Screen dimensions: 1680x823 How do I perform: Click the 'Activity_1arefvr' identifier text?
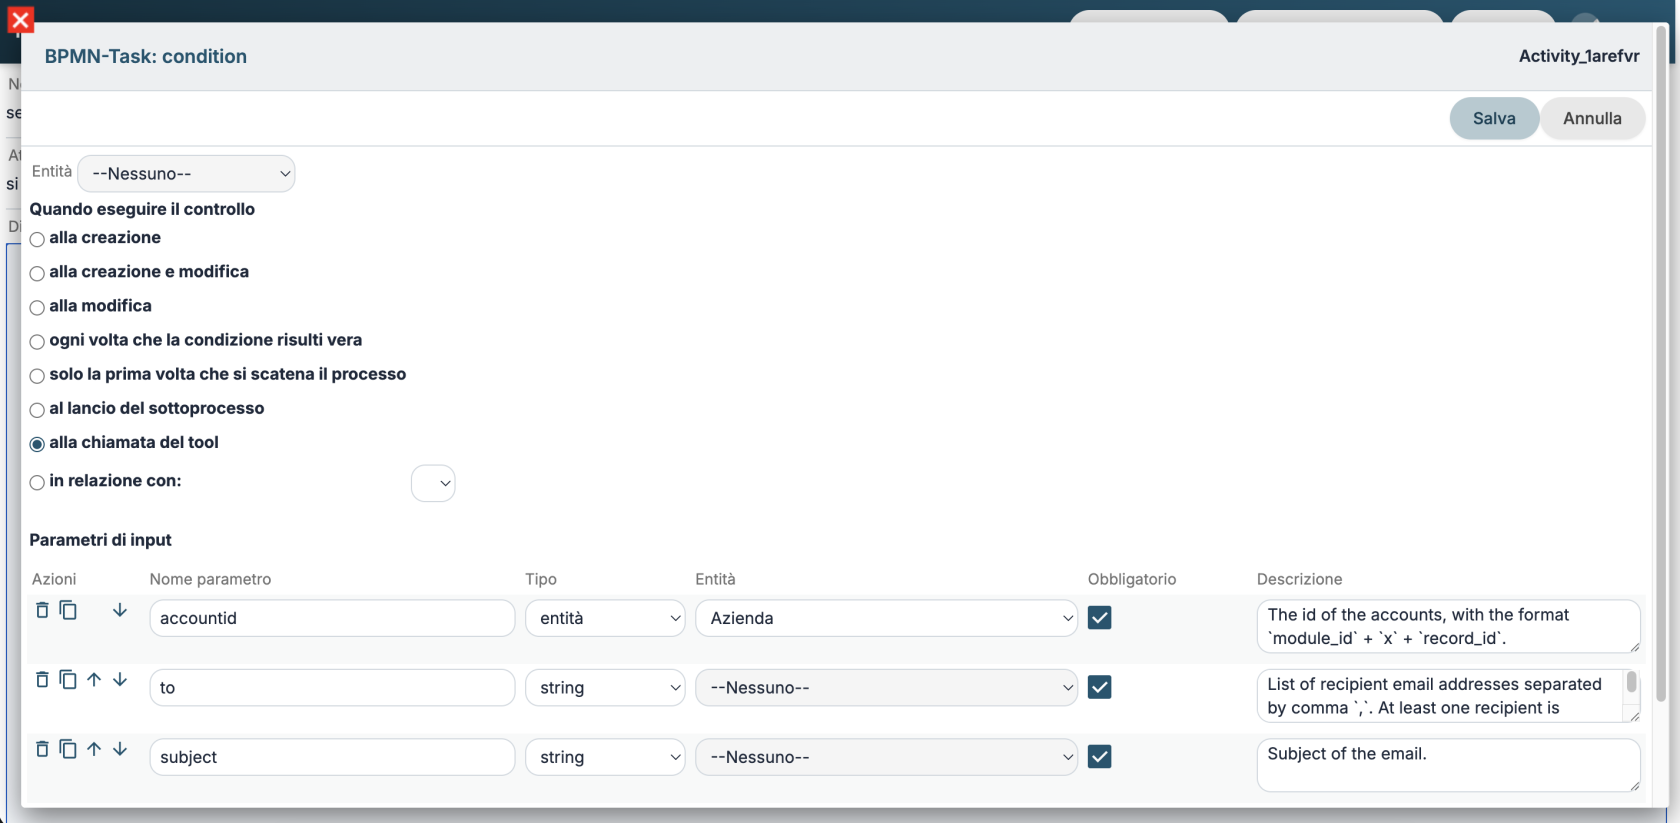[1579, 56]
